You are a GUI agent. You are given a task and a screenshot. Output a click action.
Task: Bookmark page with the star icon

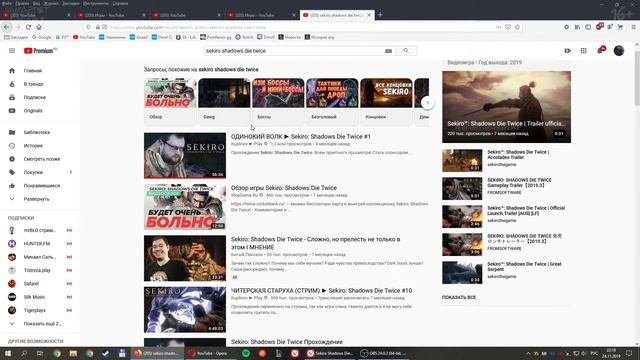point(518,27)
